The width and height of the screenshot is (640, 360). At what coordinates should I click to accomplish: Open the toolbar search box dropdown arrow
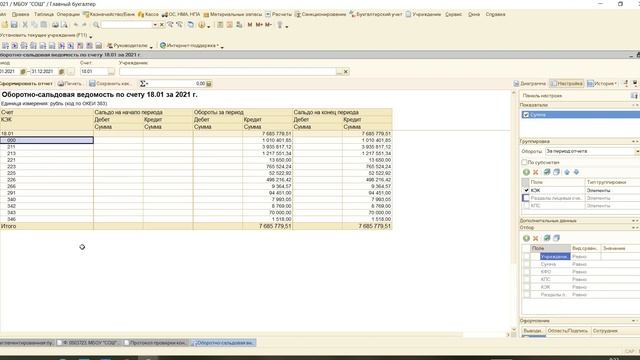pyautogui.click(x=155, y=25)
